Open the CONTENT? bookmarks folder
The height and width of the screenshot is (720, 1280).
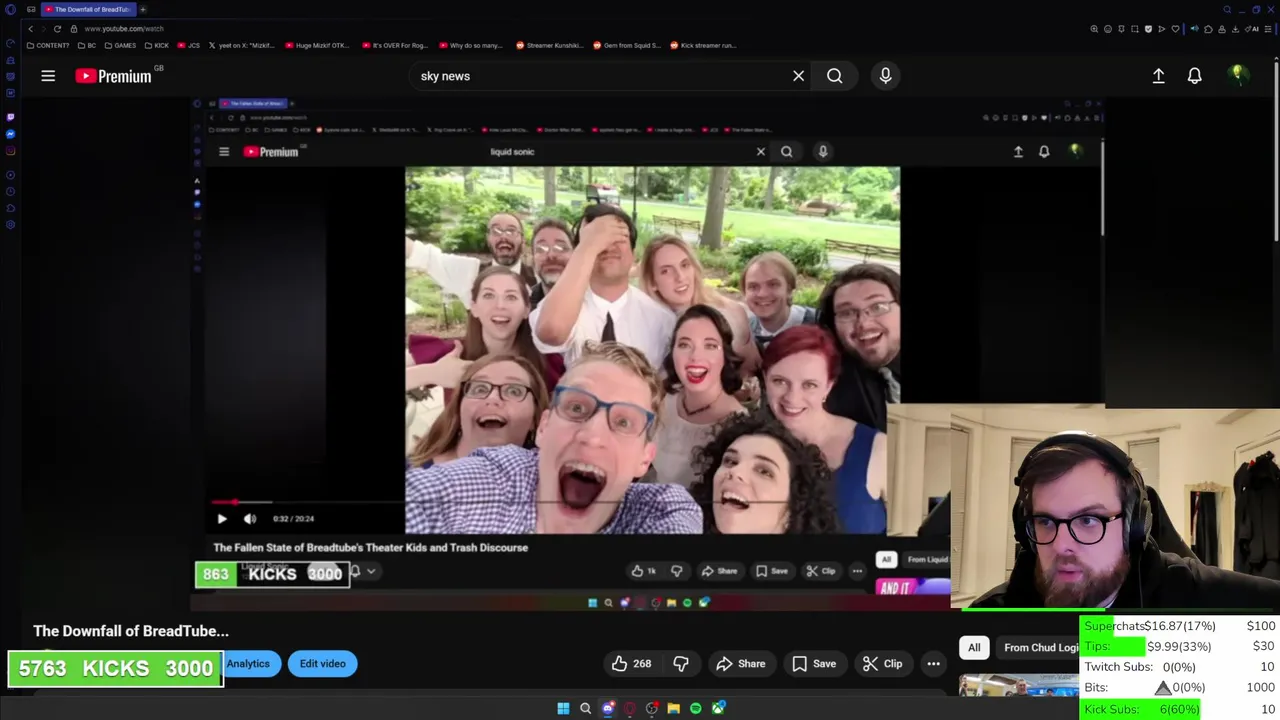[x=48, y=45]
